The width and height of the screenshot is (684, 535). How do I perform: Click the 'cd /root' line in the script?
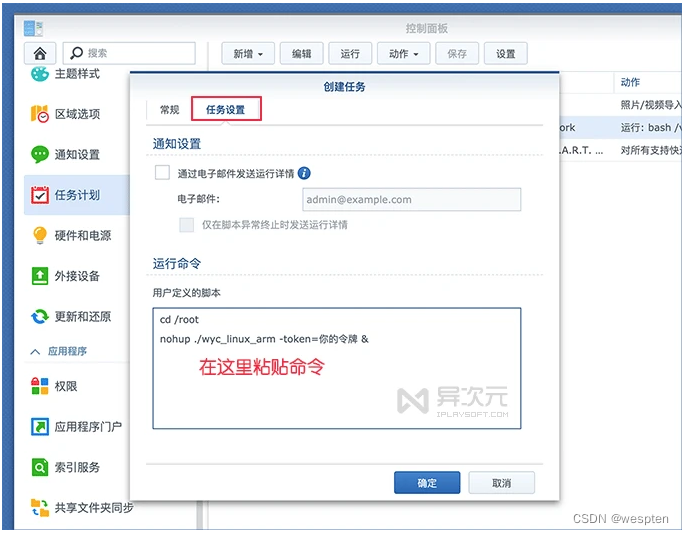tap(179, 319)
